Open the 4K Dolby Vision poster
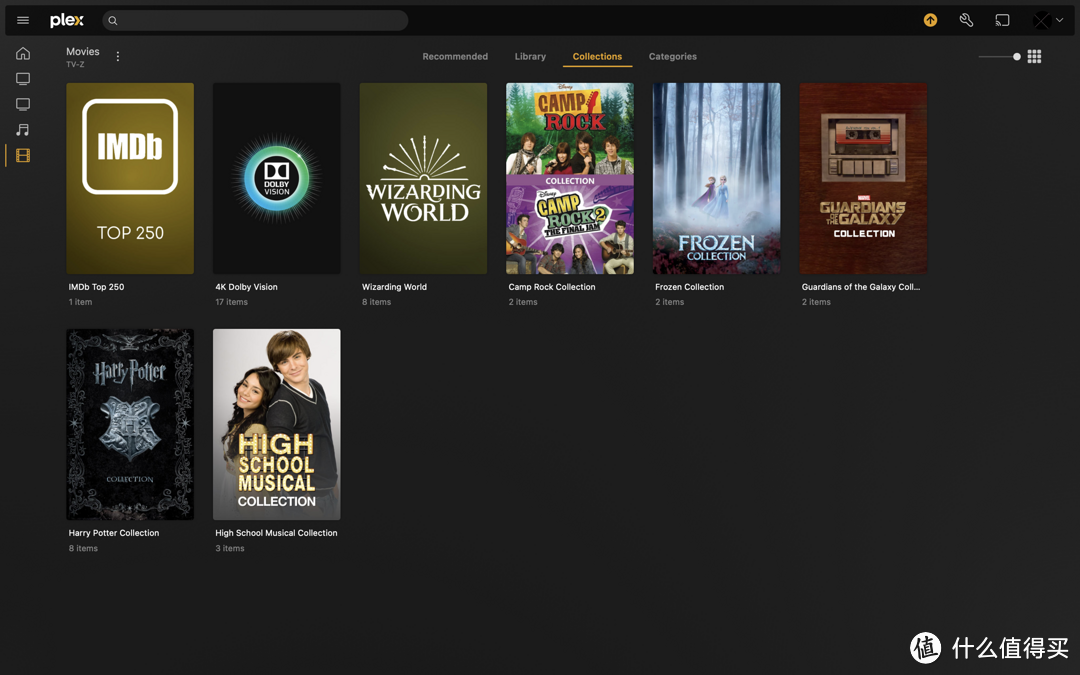Screen dimensions: 1080x675 coord(277,178)
